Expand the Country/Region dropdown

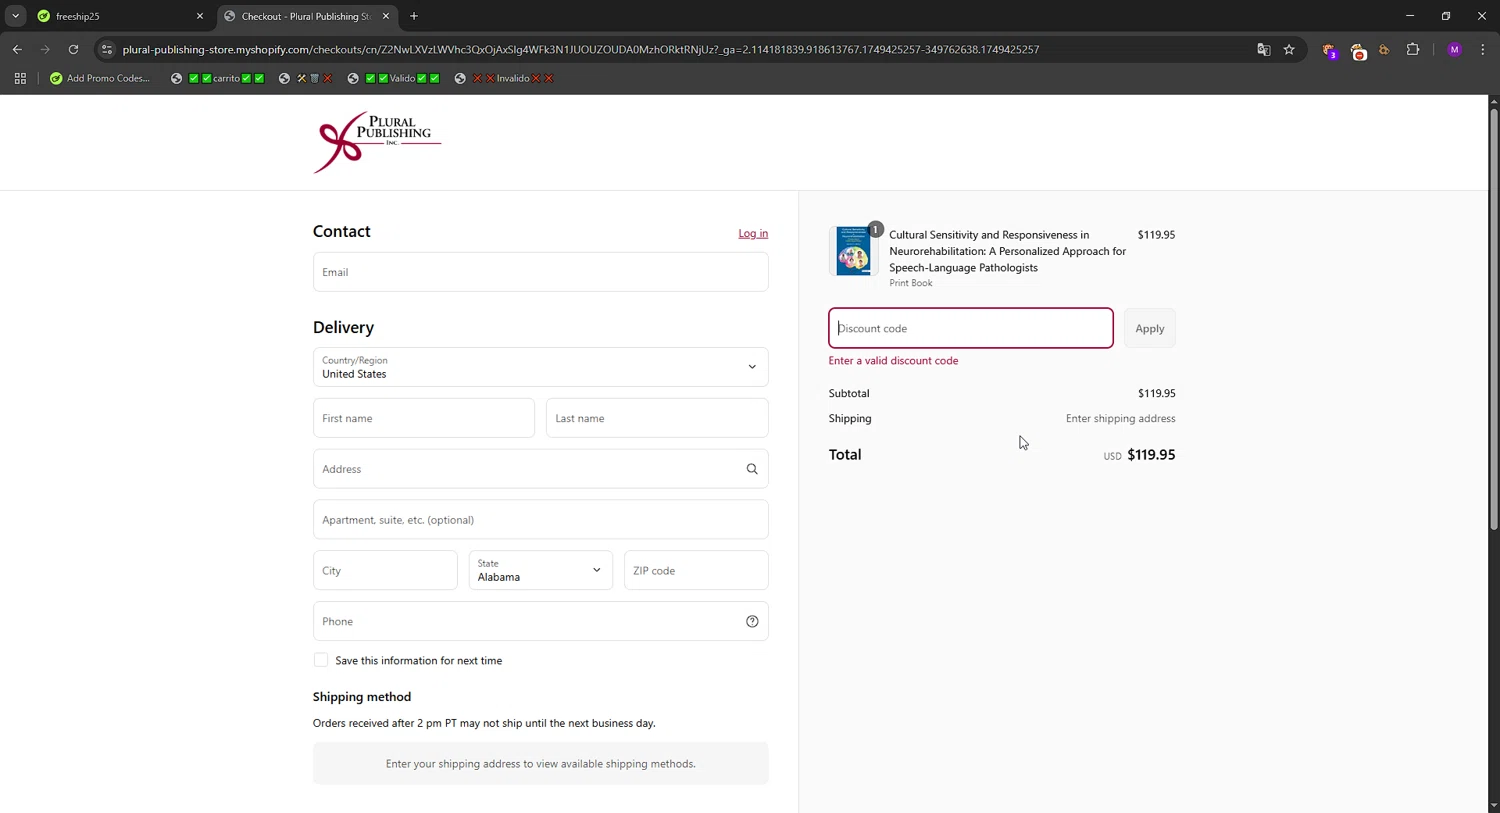tap(540, 367)
